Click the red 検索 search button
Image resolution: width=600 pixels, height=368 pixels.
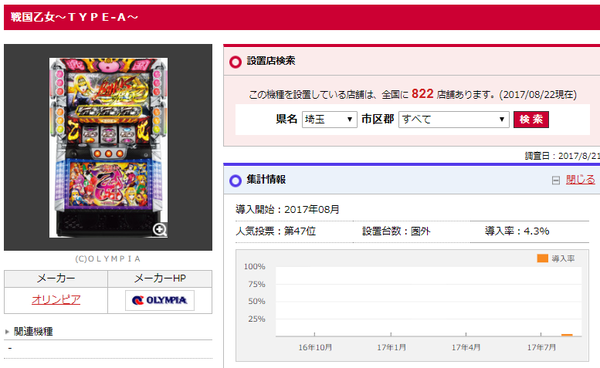531,119
